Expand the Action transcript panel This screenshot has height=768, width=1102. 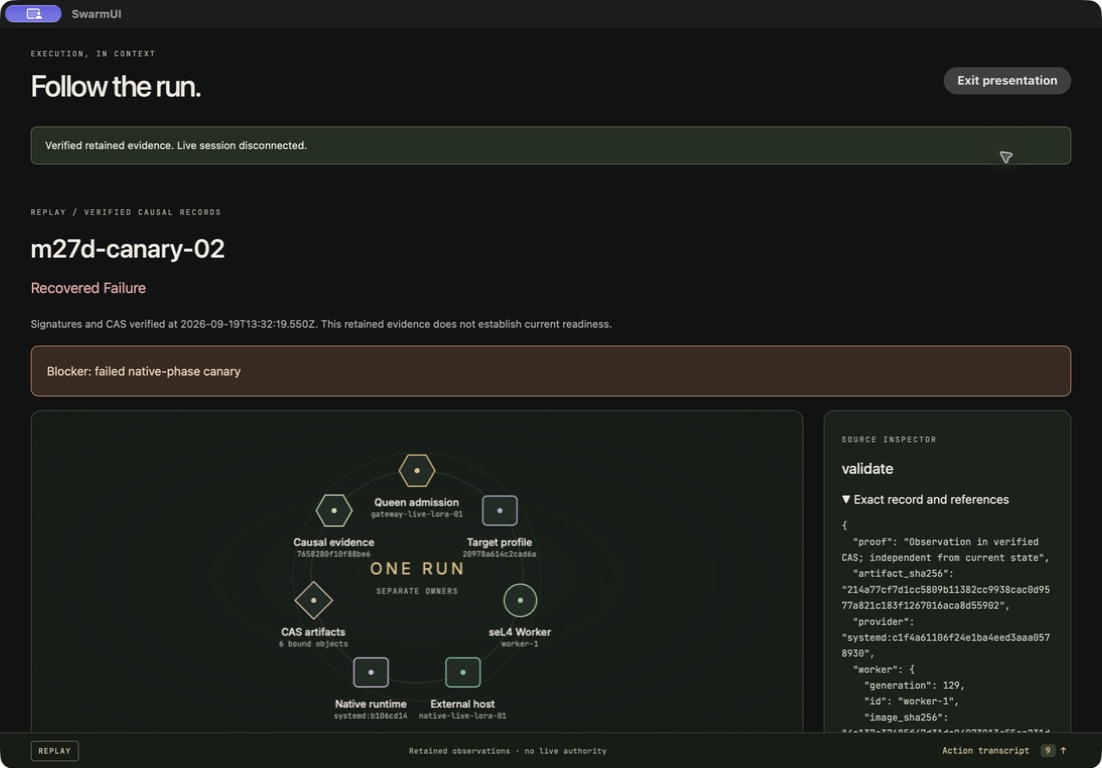pos(985,750)
